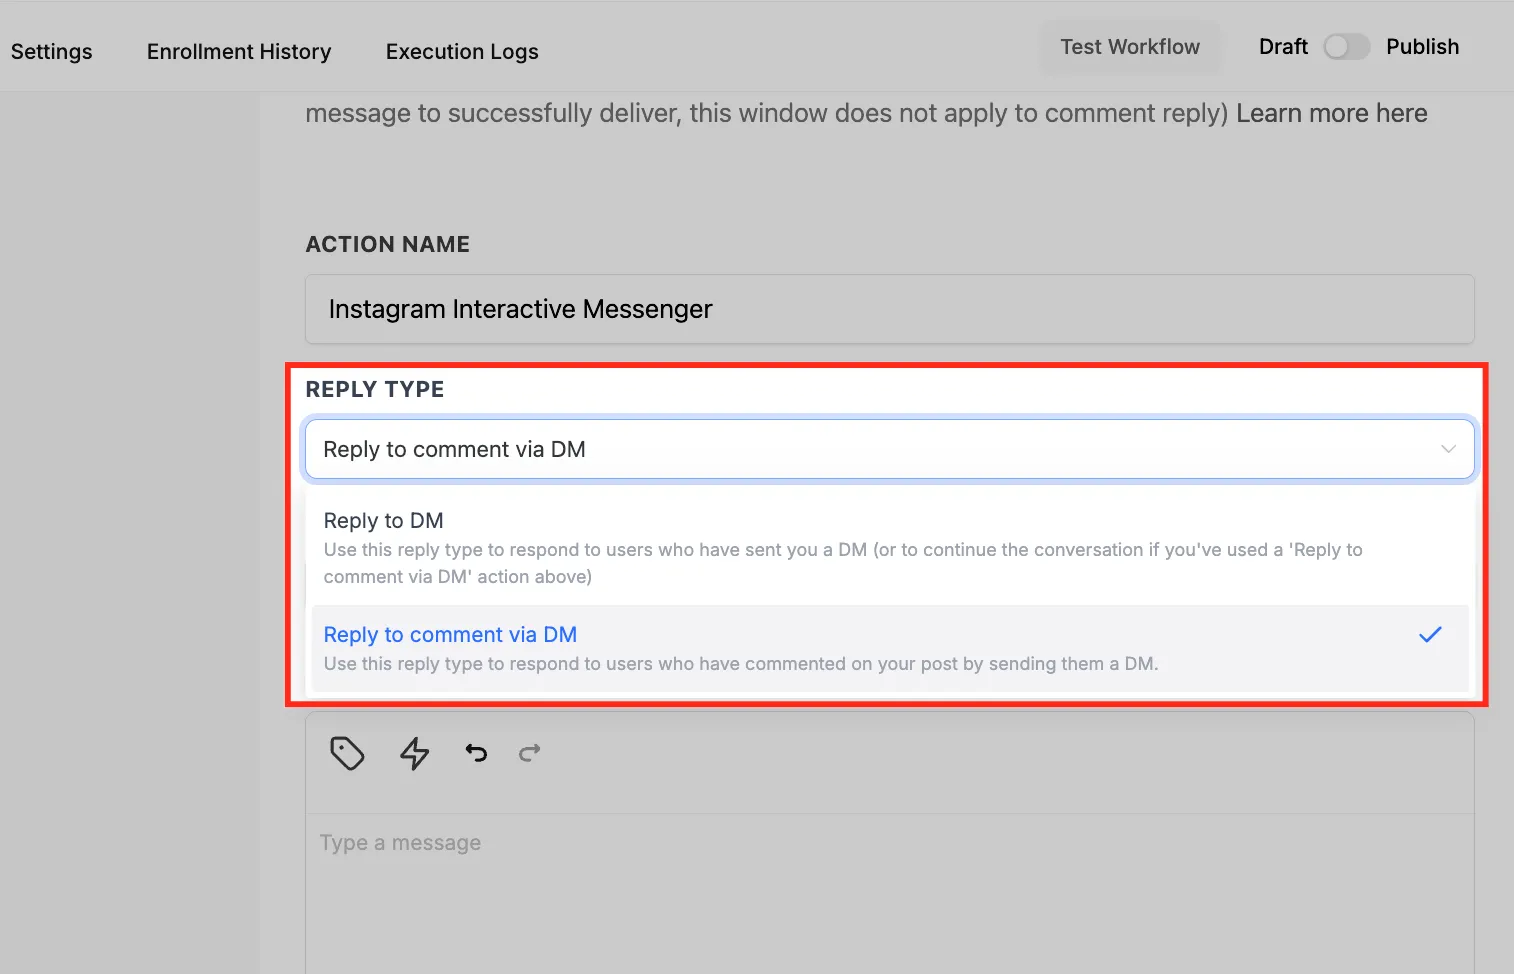1514x974 pixels.
Task: Click the tag icon in message toolbar
Action: click(x=347, y=753)
